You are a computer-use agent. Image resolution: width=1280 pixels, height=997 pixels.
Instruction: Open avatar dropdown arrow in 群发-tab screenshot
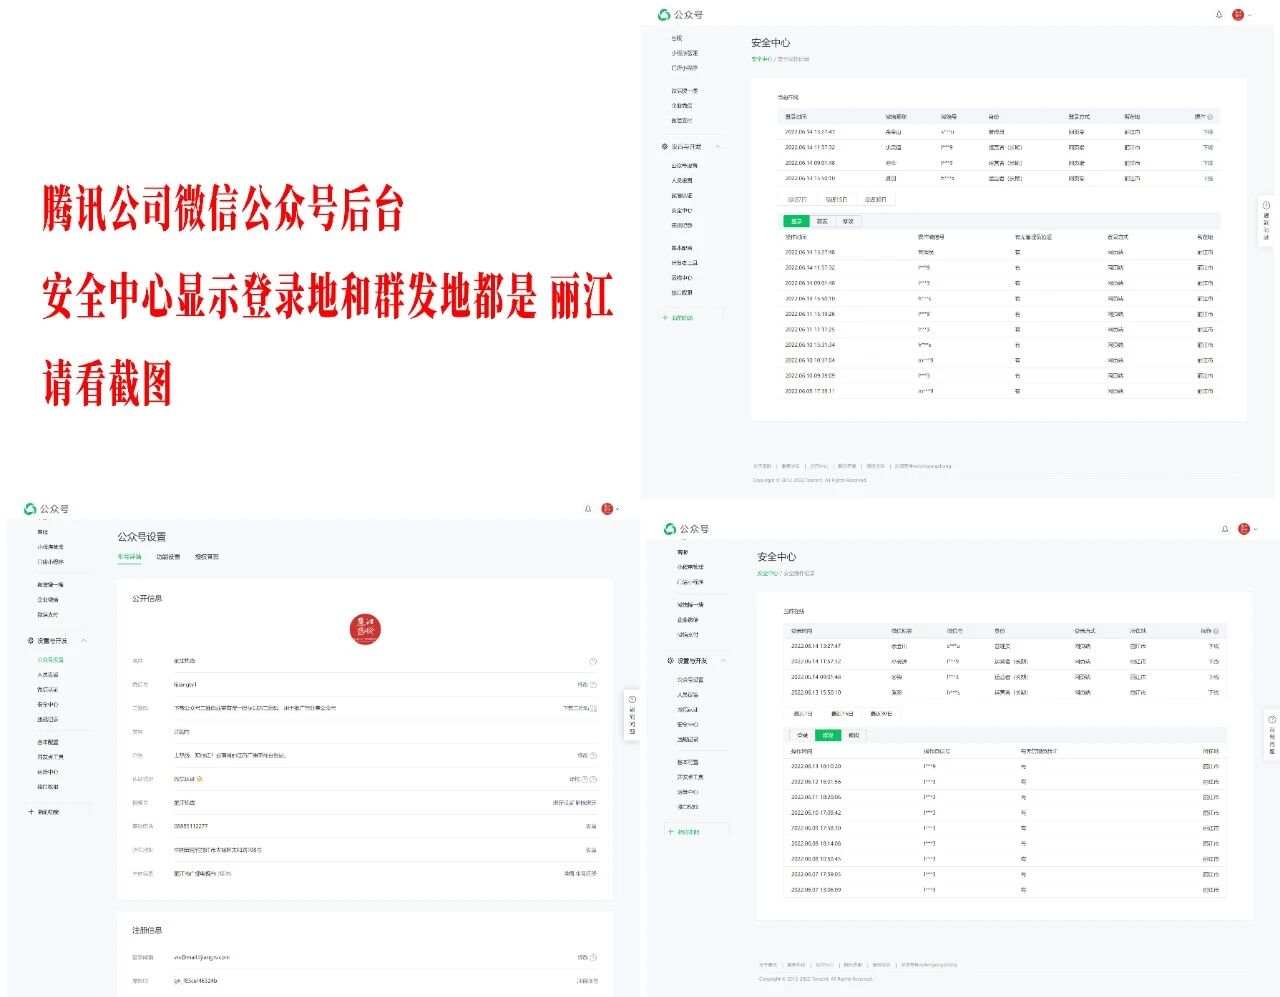tap(1255, 529)
